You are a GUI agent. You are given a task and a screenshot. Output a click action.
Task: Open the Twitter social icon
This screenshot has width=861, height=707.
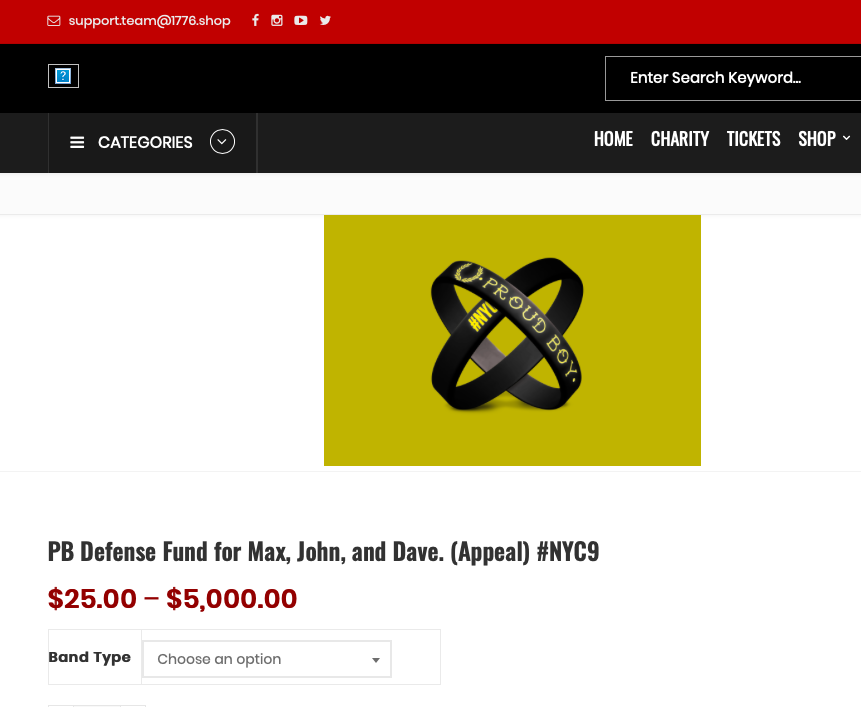(x=325, y=20)
